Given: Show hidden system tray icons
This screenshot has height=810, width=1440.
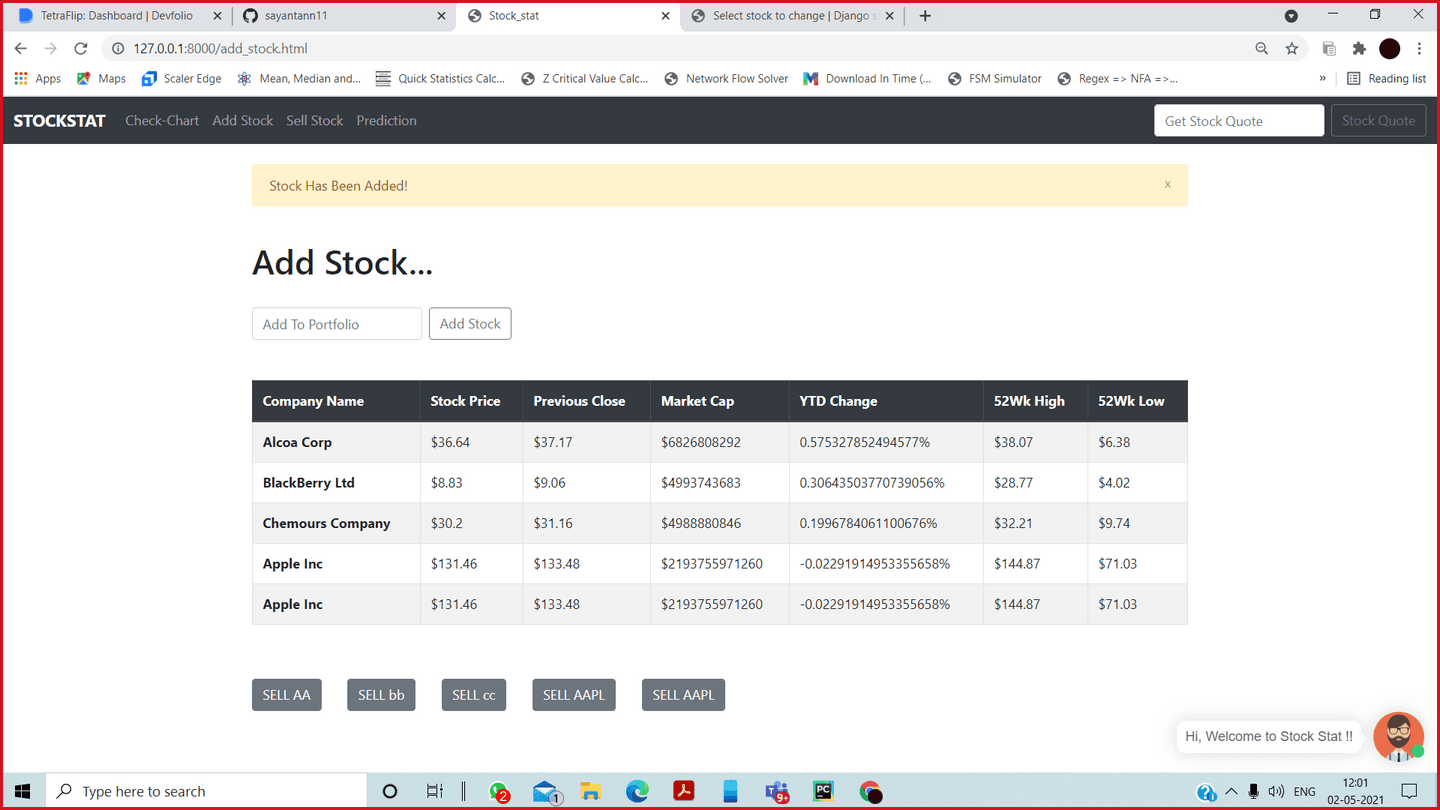Looking at the screenshot, I should [x=1231, y=791].
